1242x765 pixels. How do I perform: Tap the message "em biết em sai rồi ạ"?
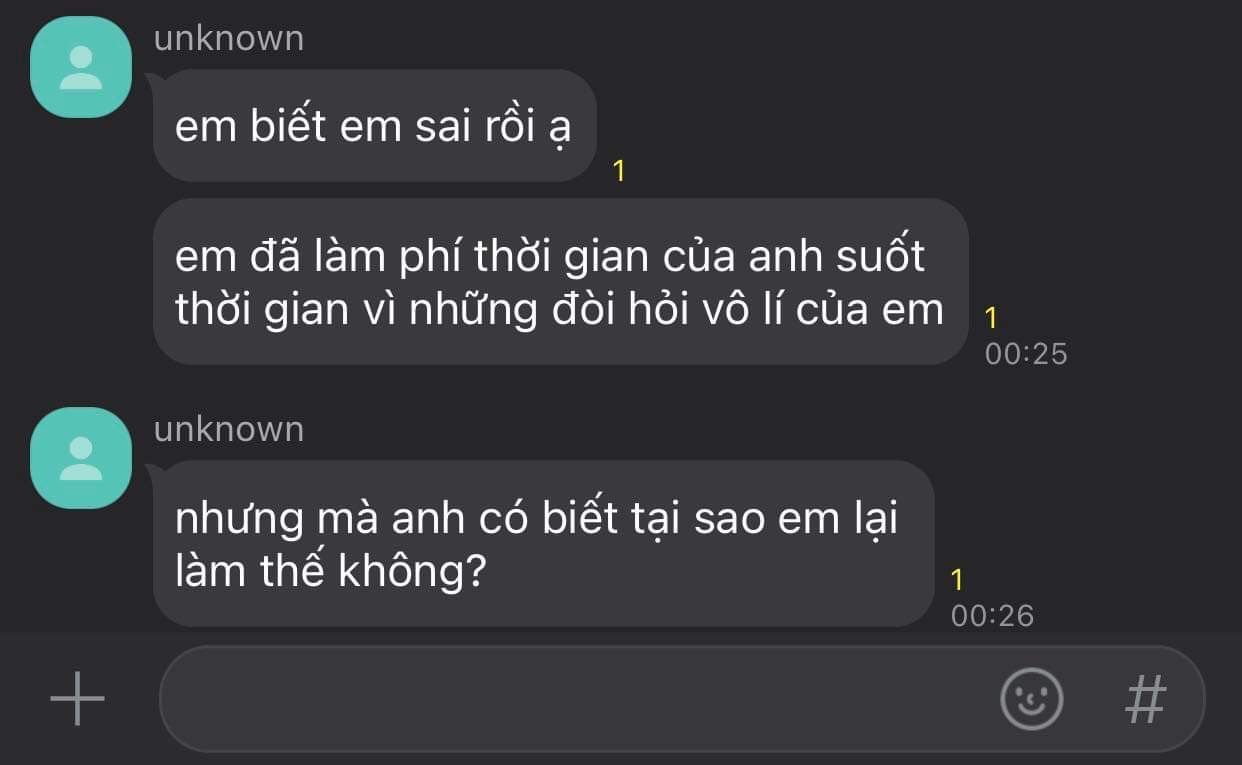[x=375, y=126]
